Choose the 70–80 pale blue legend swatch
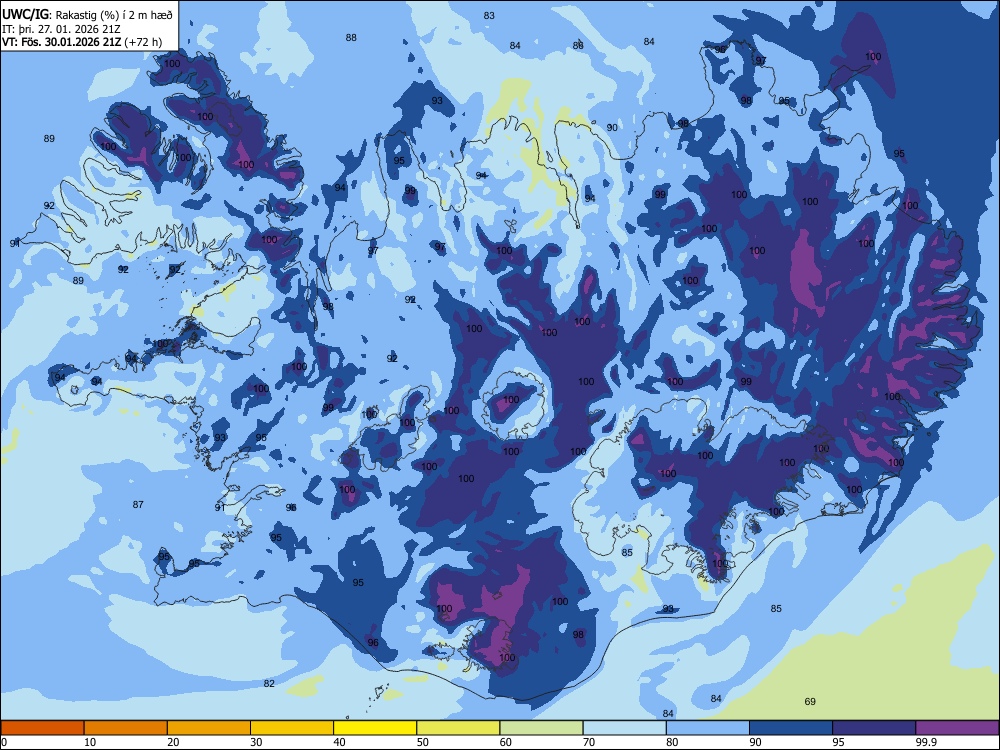Screen dimensions: 1000x750 coord(624,728)
